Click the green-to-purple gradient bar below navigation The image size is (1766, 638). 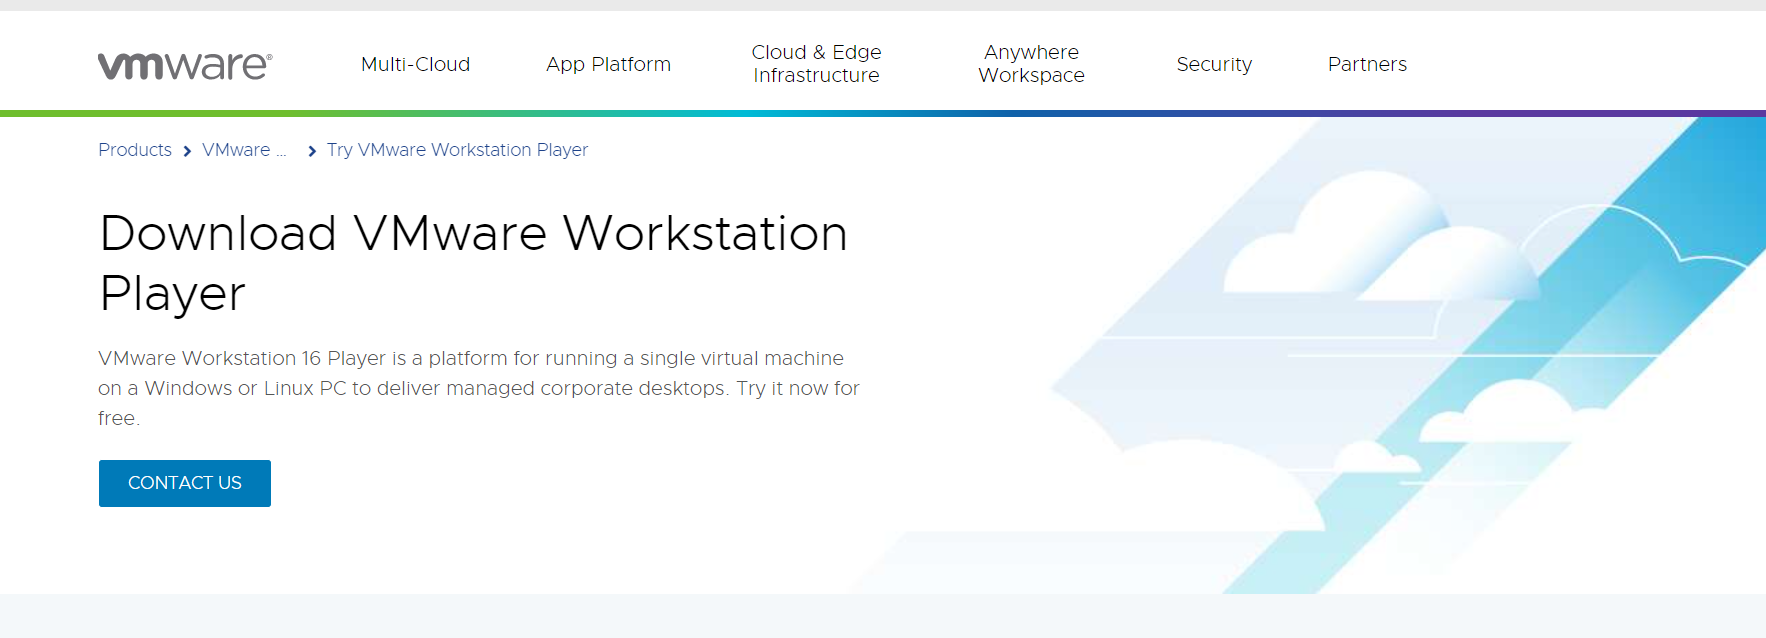[x=883, y=113]
